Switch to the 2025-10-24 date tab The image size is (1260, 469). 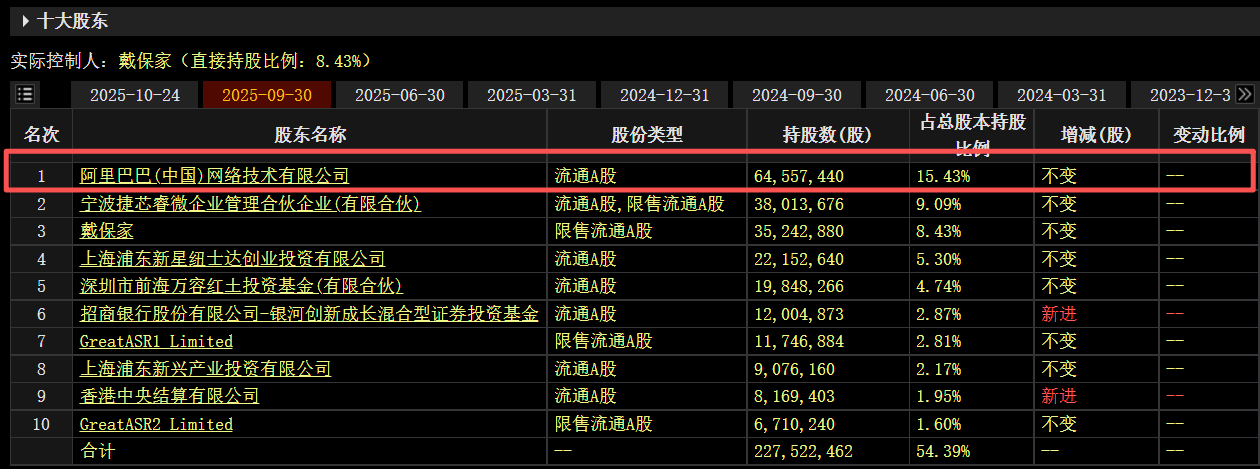(135, 95)
